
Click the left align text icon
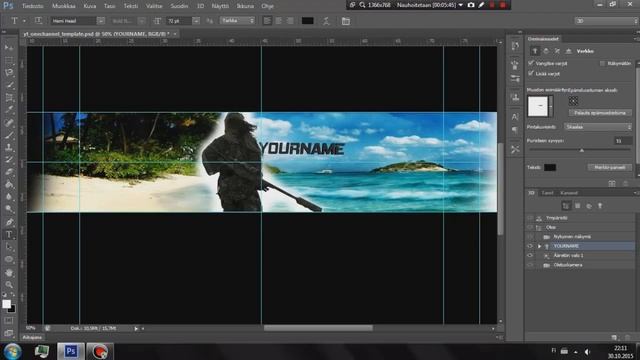pos(267,20)
